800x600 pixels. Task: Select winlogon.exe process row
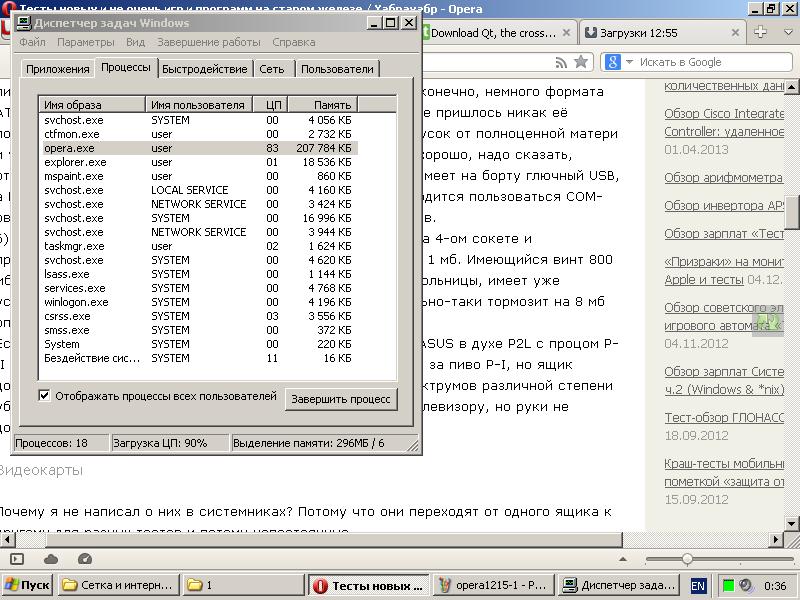pyautogui.click(x=199, y=302)
